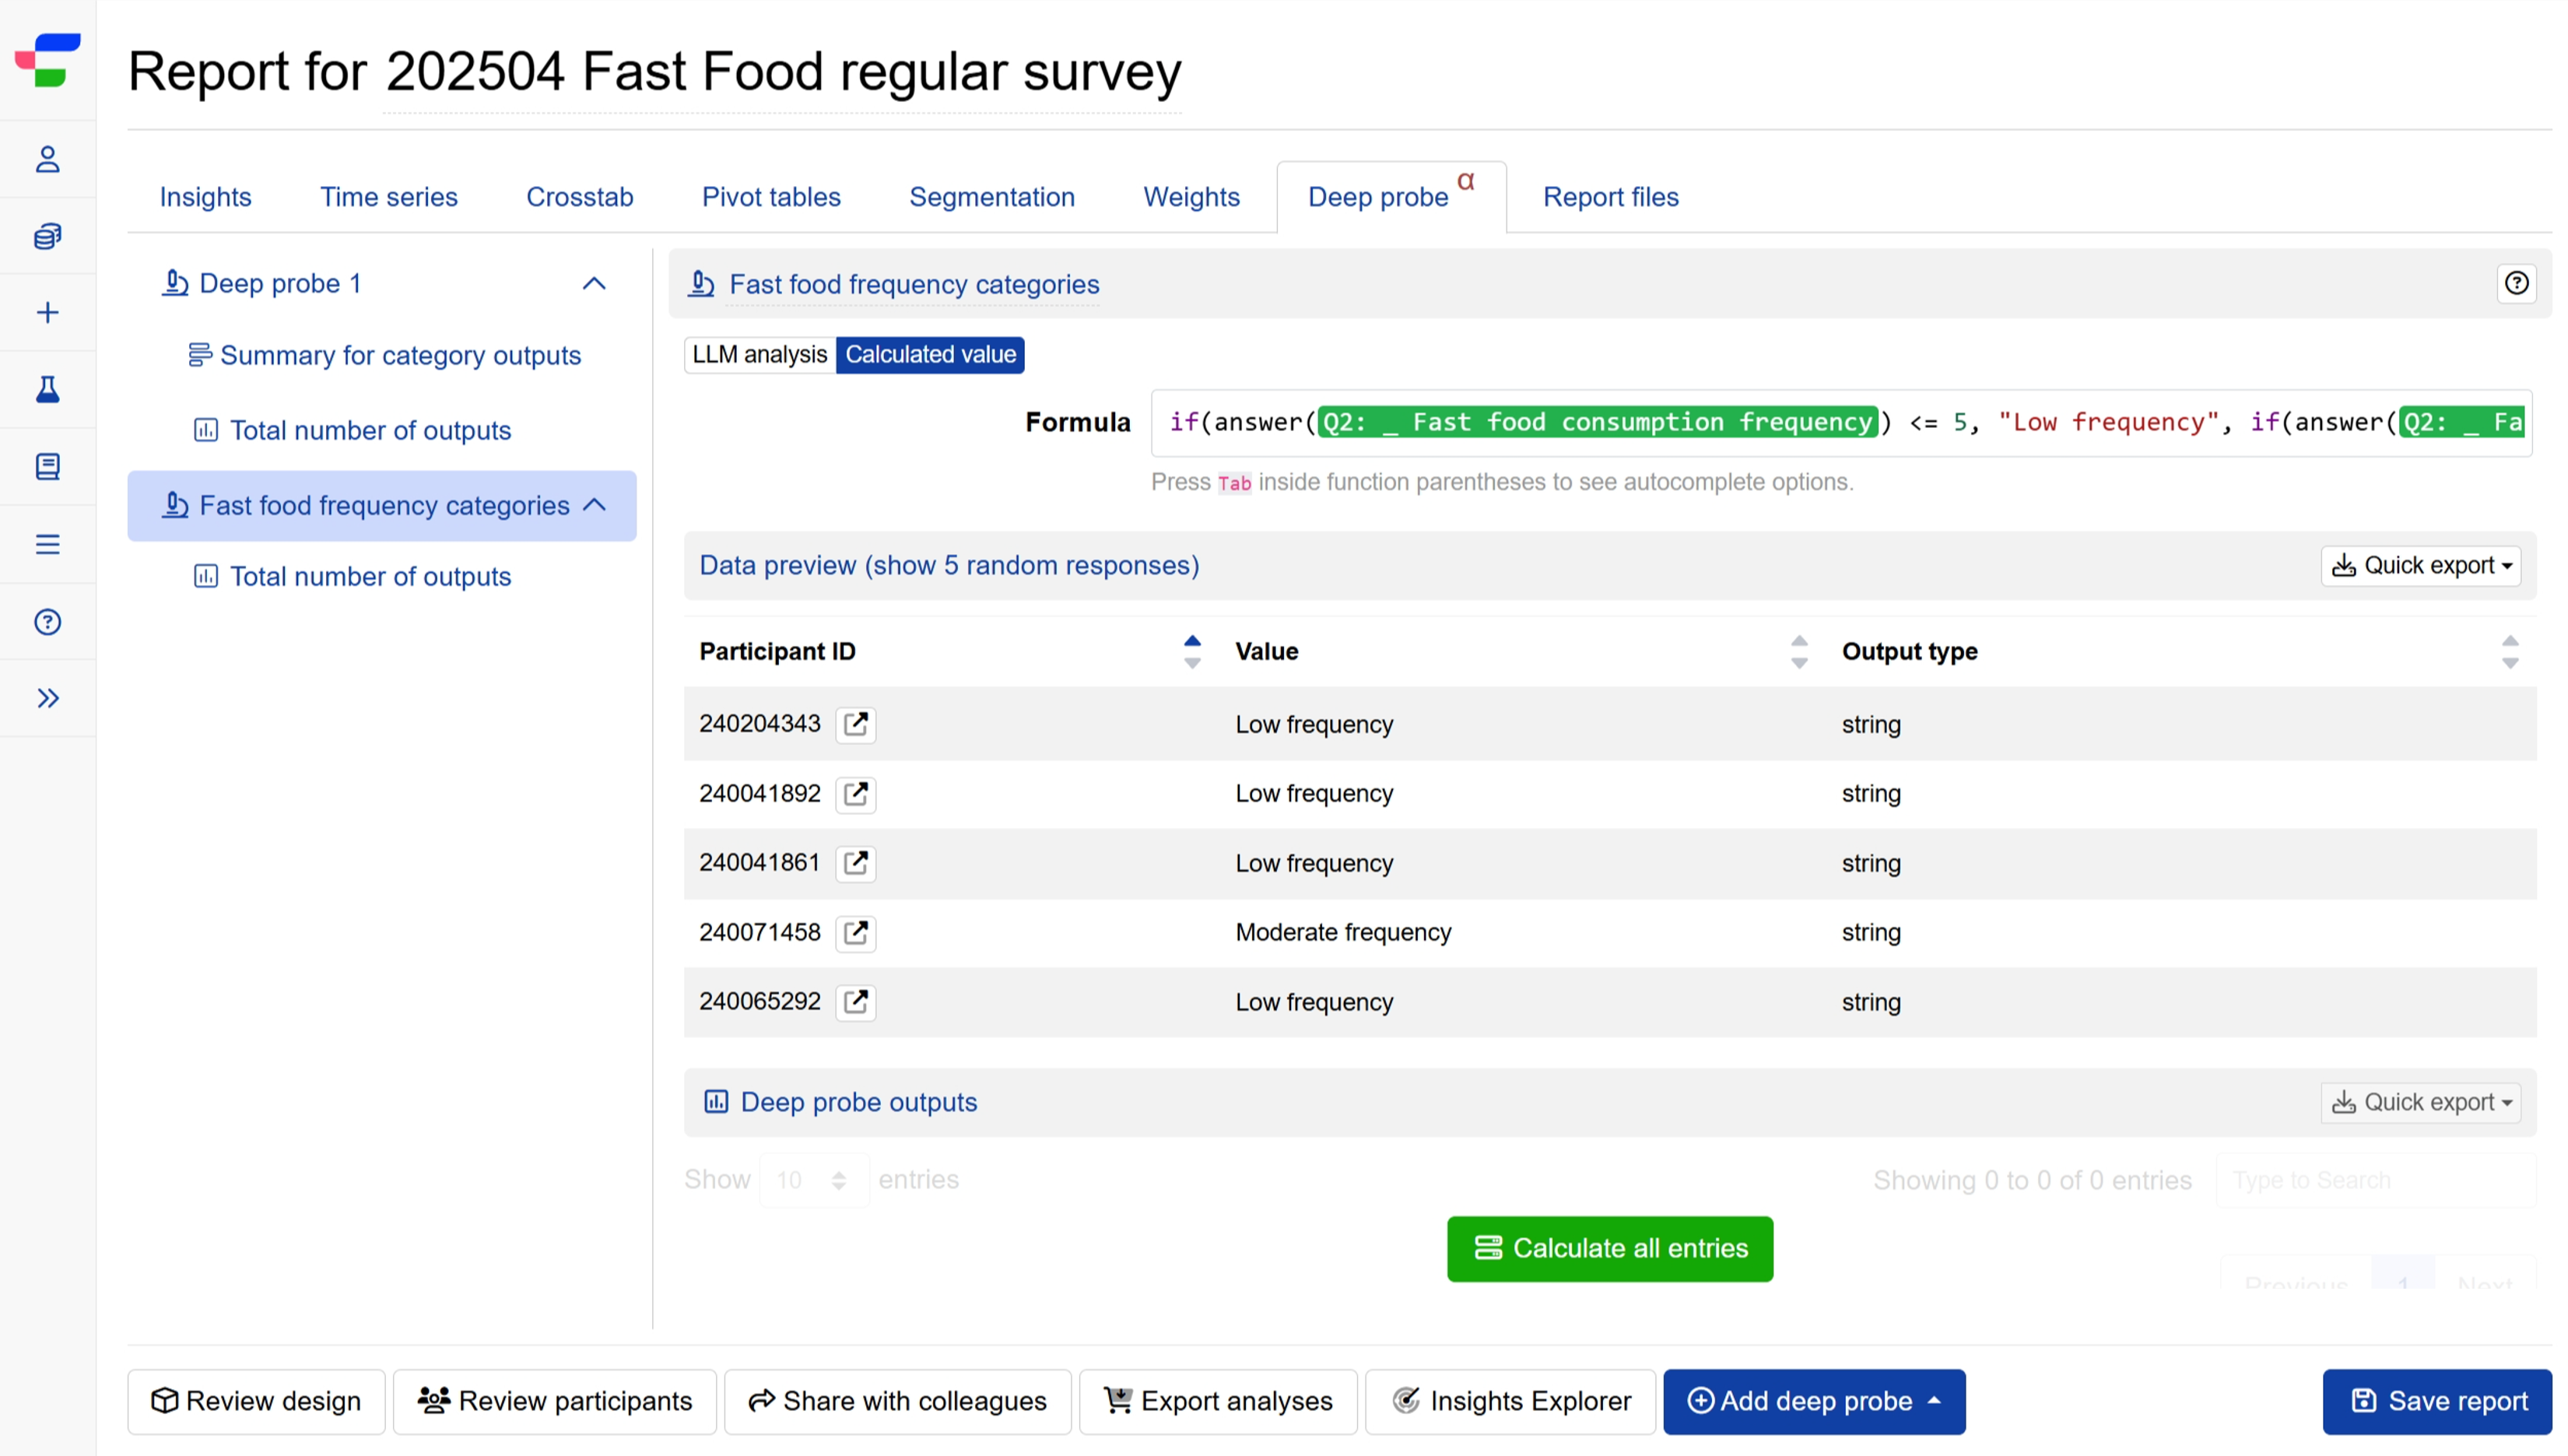This screenshot has height=1456, width=2568.
Task: Click Review design button
Action: (256, 1401)
